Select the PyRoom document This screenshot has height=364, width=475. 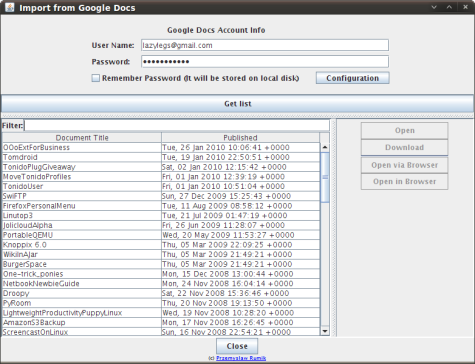click(82, 303)
